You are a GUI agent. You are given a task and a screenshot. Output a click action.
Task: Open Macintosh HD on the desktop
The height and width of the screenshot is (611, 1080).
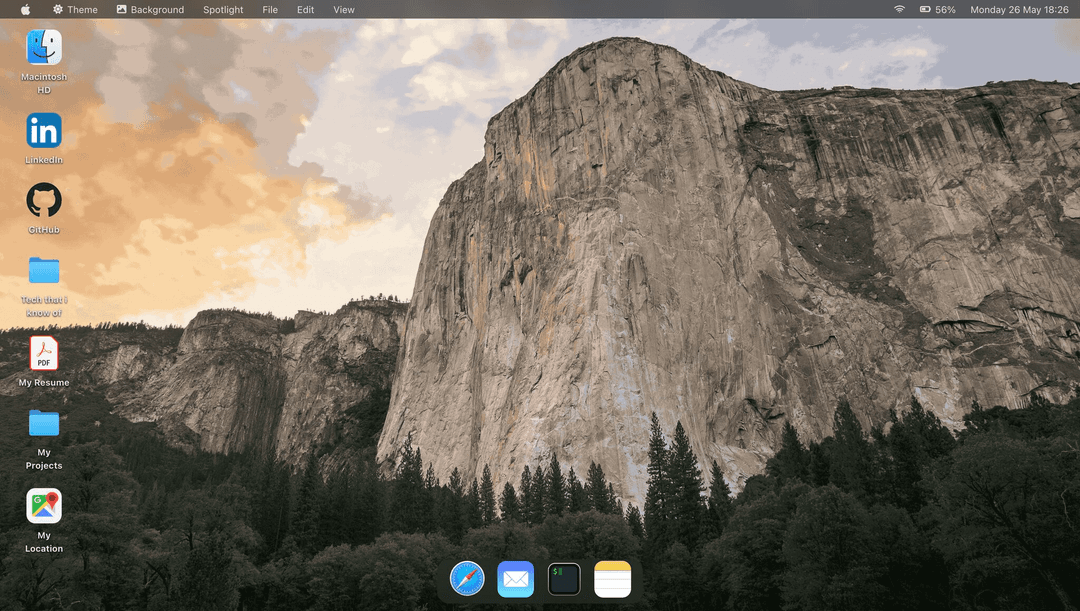coord(44,45)
